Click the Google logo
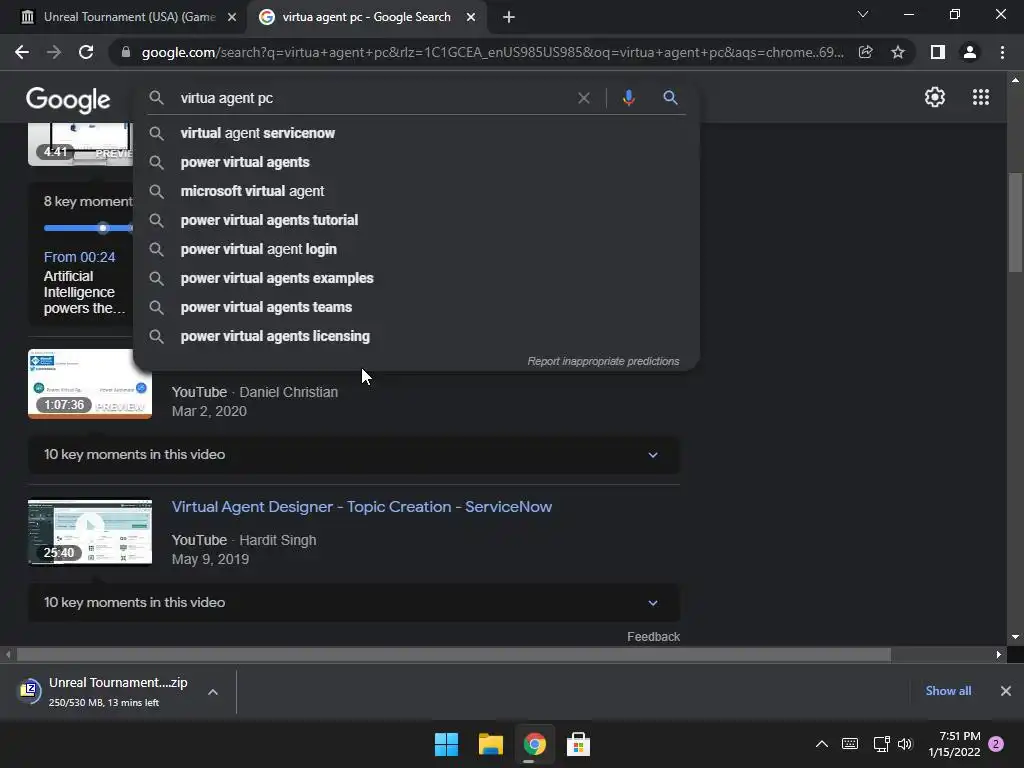The width and height of the screenshot is (1024, 768). point(68,100)
